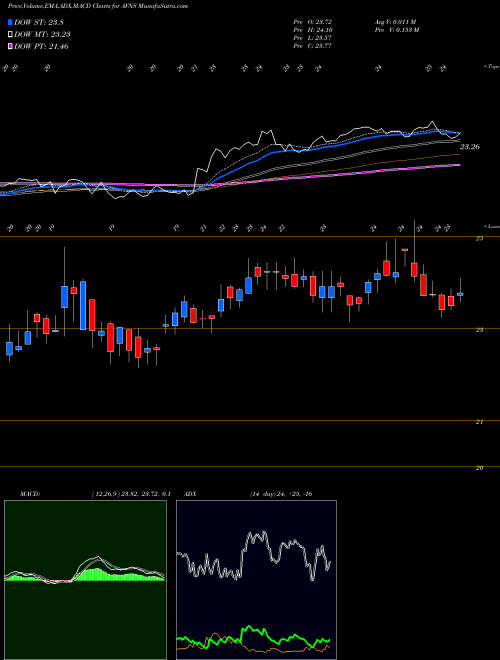Viewport: 500px width, 660px height.
Task: Click the magenta DOW PT legend swatch
Action: [x=10, y=46]
